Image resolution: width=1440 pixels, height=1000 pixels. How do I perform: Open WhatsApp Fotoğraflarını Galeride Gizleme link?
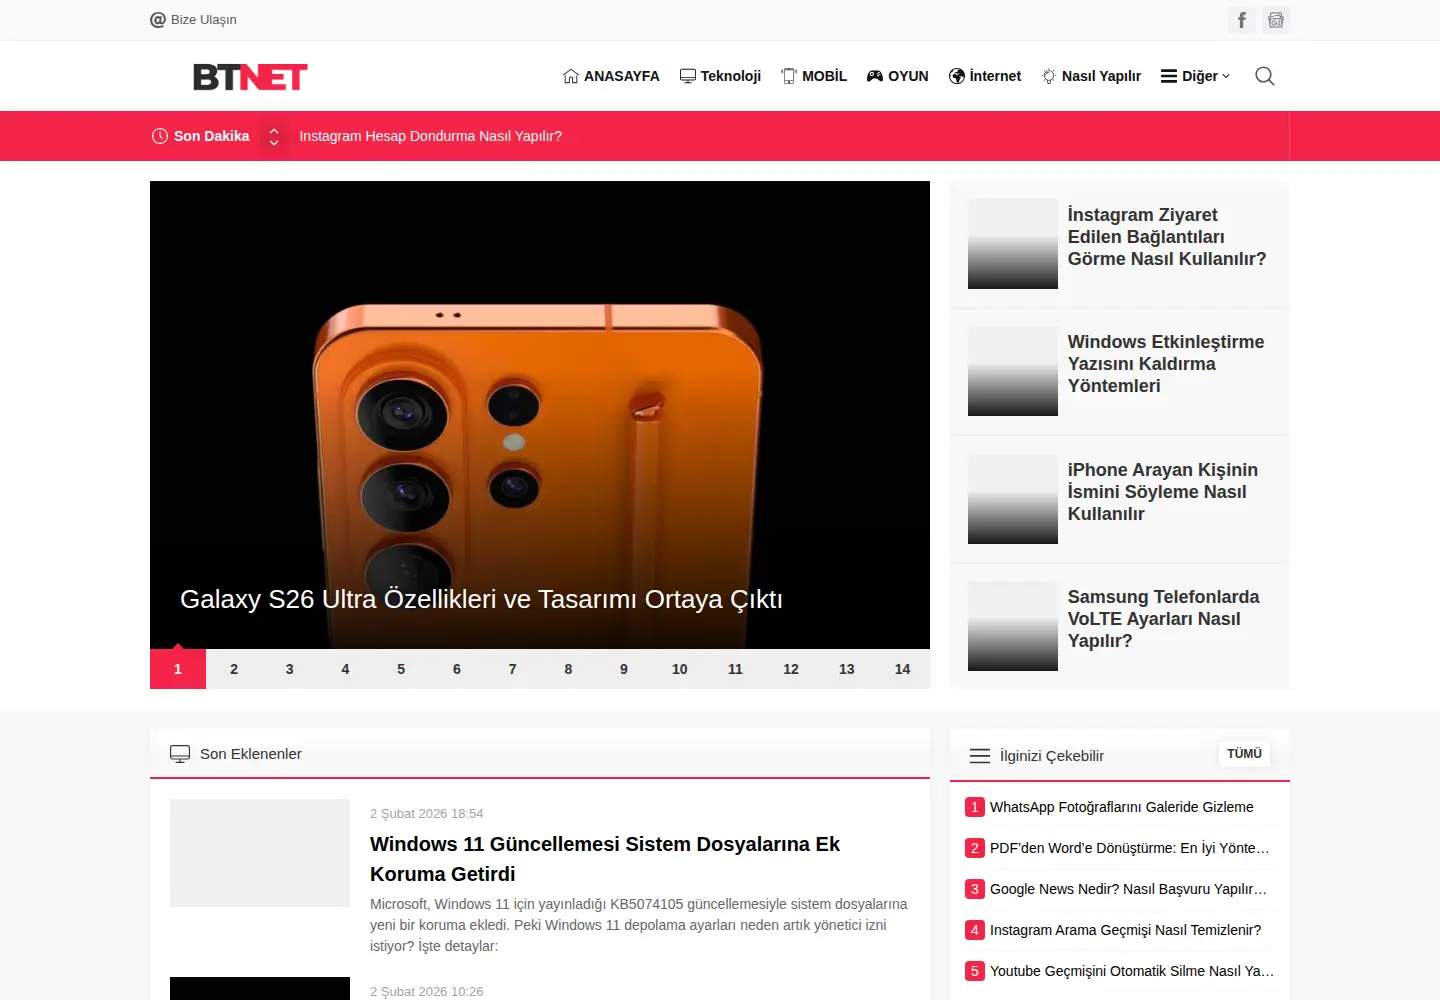pos(1121,807)
